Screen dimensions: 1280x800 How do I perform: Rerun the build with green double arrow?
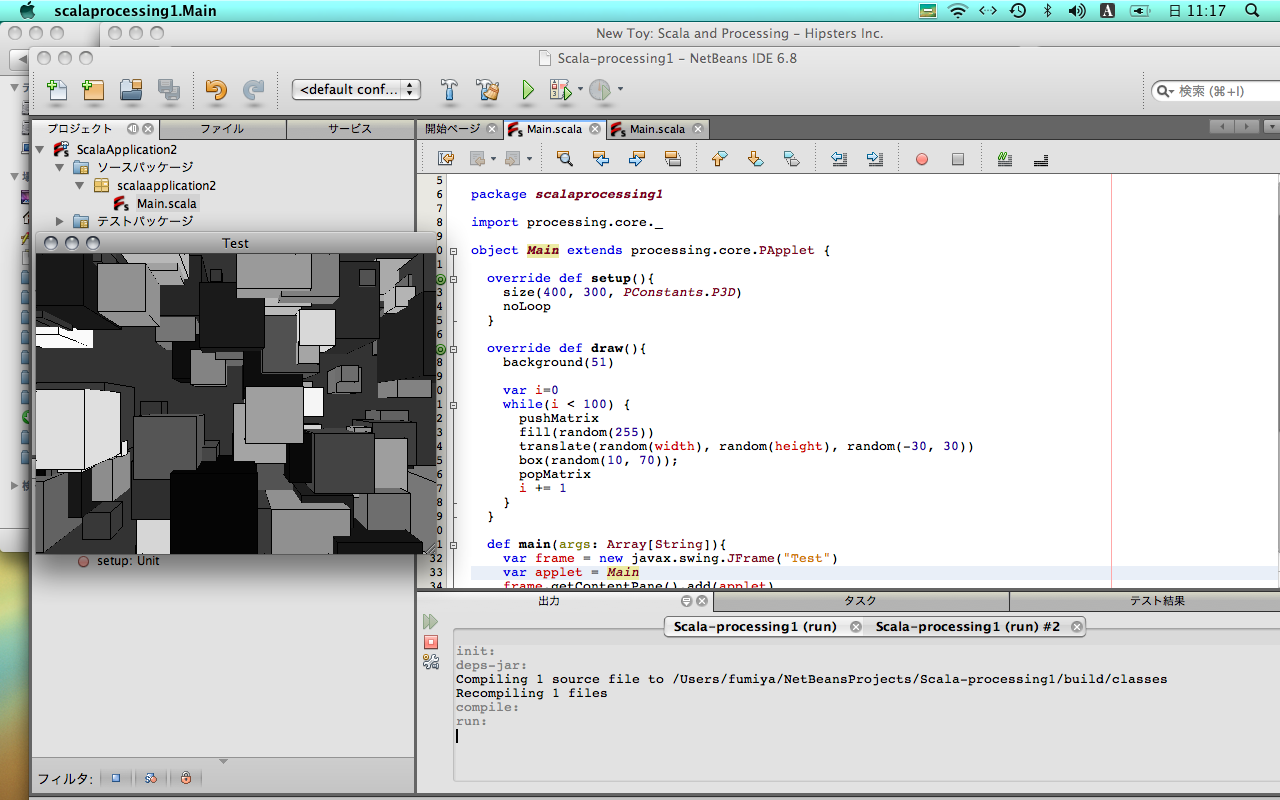click(x=431, y=622)
